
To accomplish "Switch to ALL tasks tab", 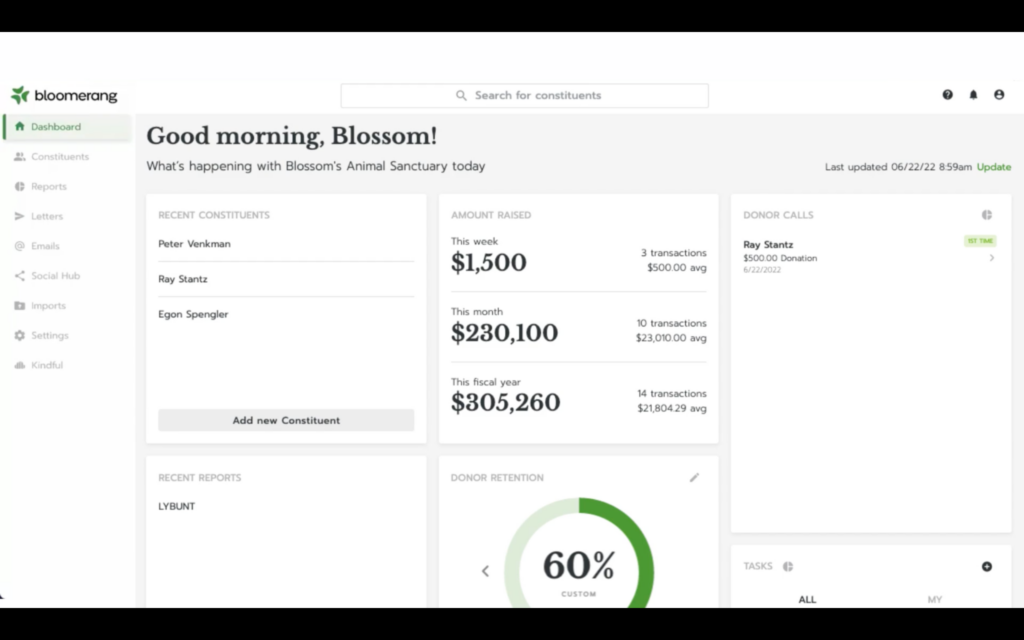I will click(807, 599).
